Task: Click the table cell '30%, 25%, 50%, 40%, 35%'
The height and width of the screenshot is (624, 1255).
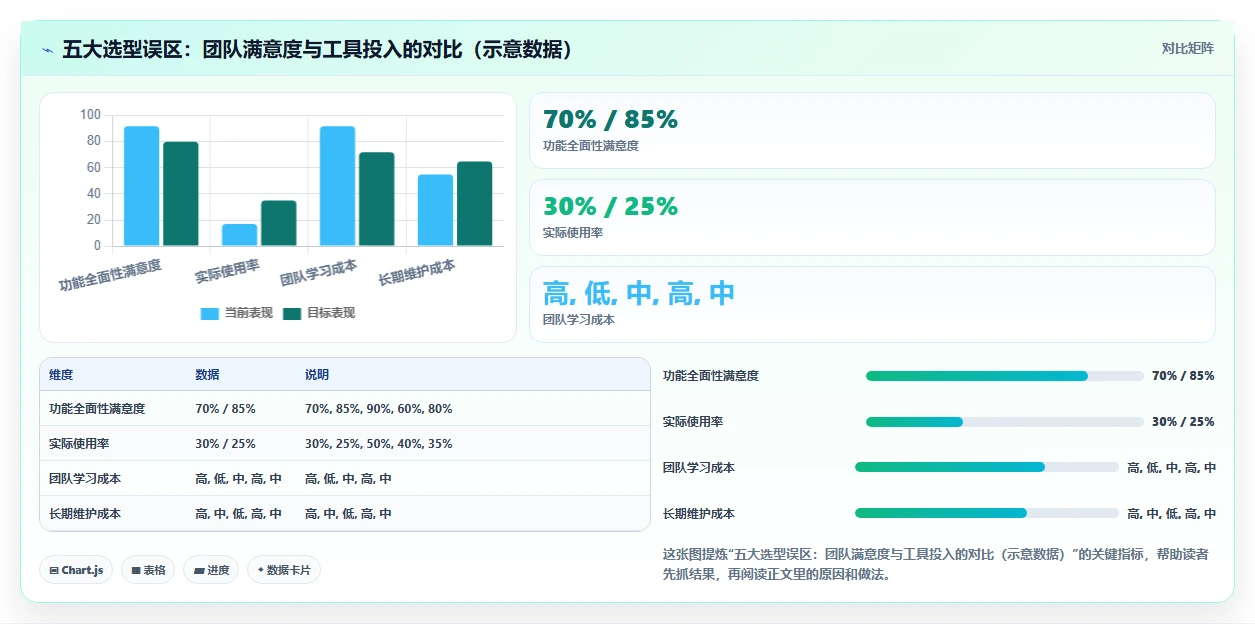Action: pos(378,444)
